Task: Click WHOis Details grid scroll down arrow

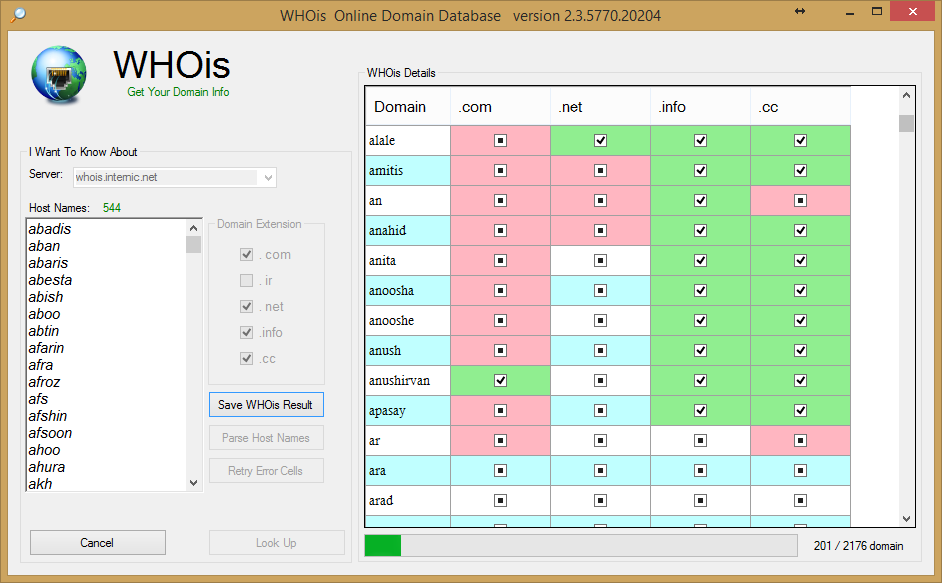Action: (x=906, y=519)
